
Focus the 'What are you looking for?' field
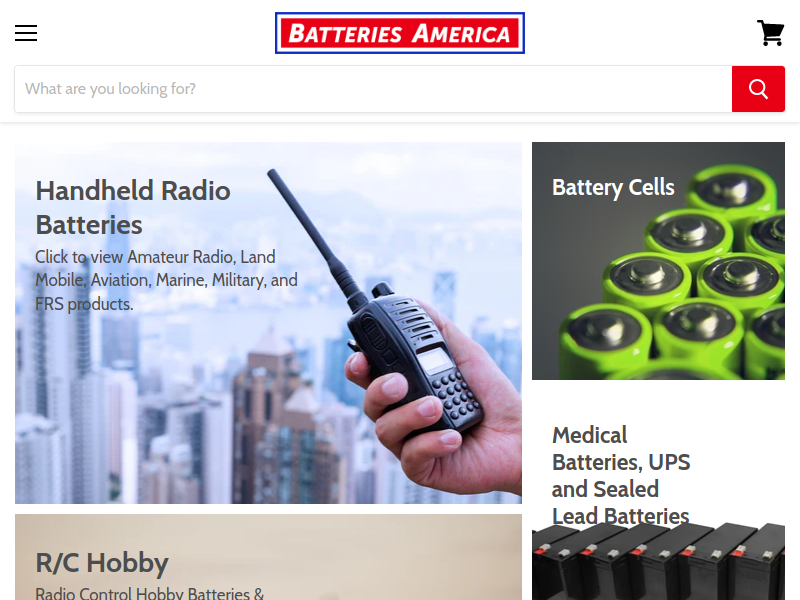click(x=373, y=89)
